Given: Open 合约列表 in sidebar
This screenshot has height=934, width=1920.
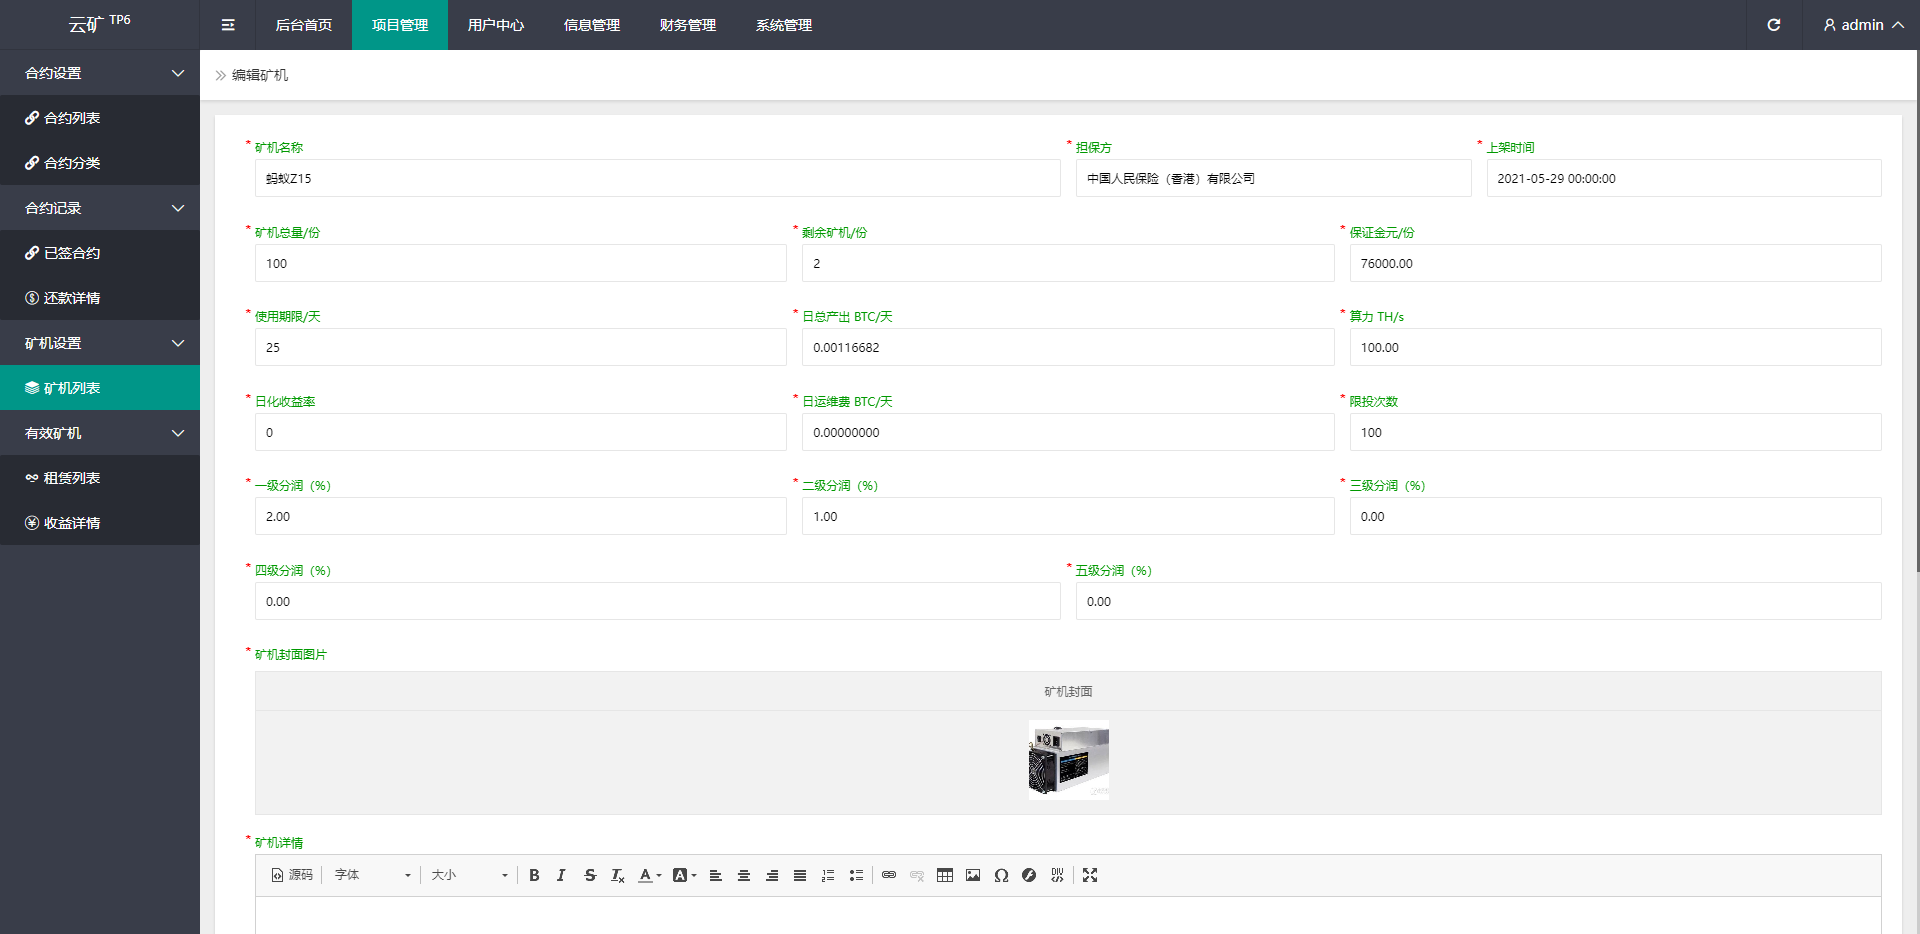Looking at the screenshot, I should point(100,118).
